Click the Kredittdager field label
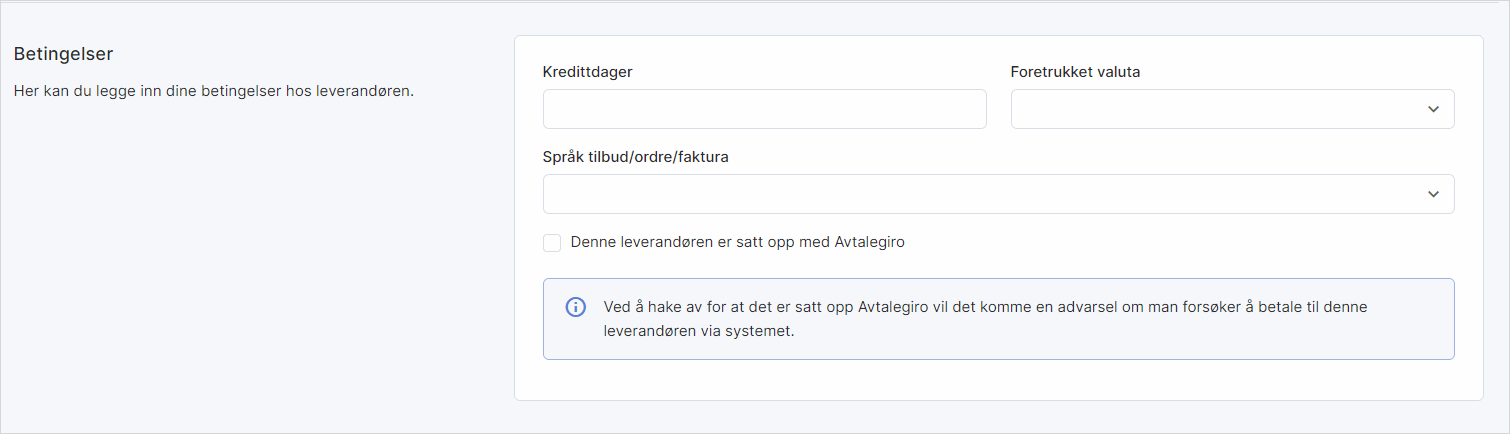Viewport: 1510px width, 434px height. point(588,72)
